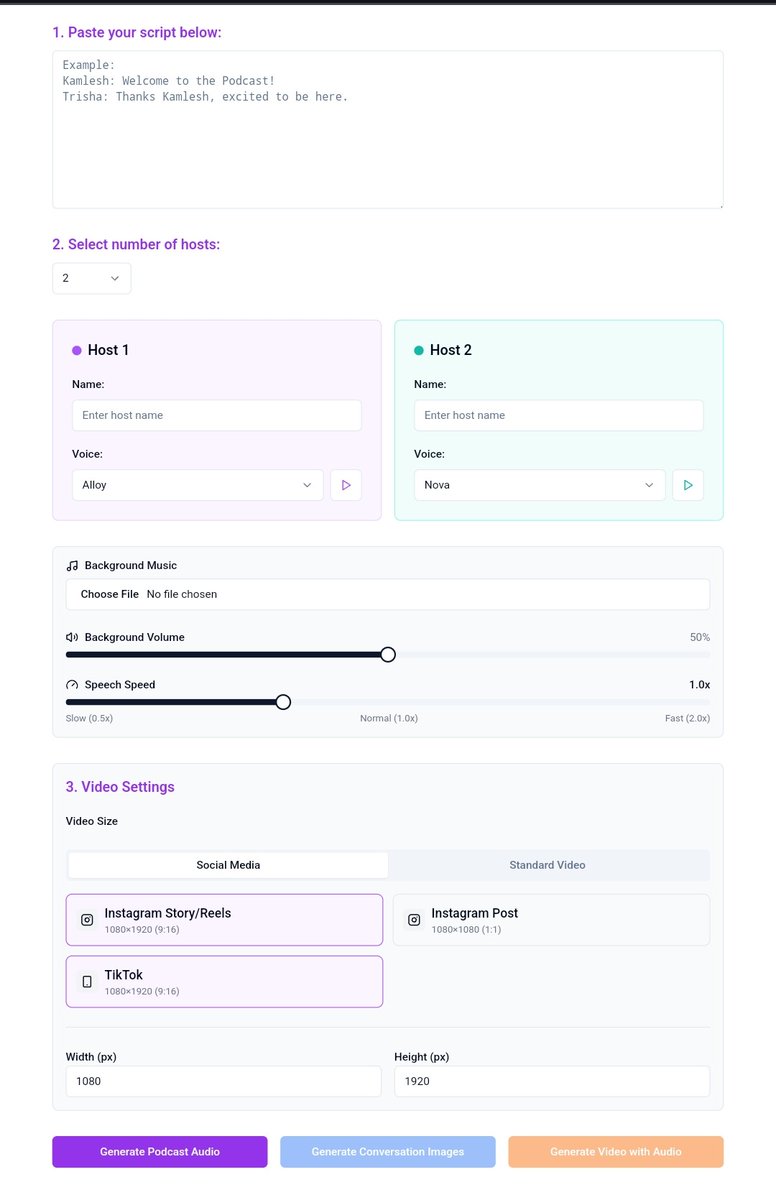Click inside the script text area
This screenshot has width=776, height=1200.
click(x=388, y=130)
